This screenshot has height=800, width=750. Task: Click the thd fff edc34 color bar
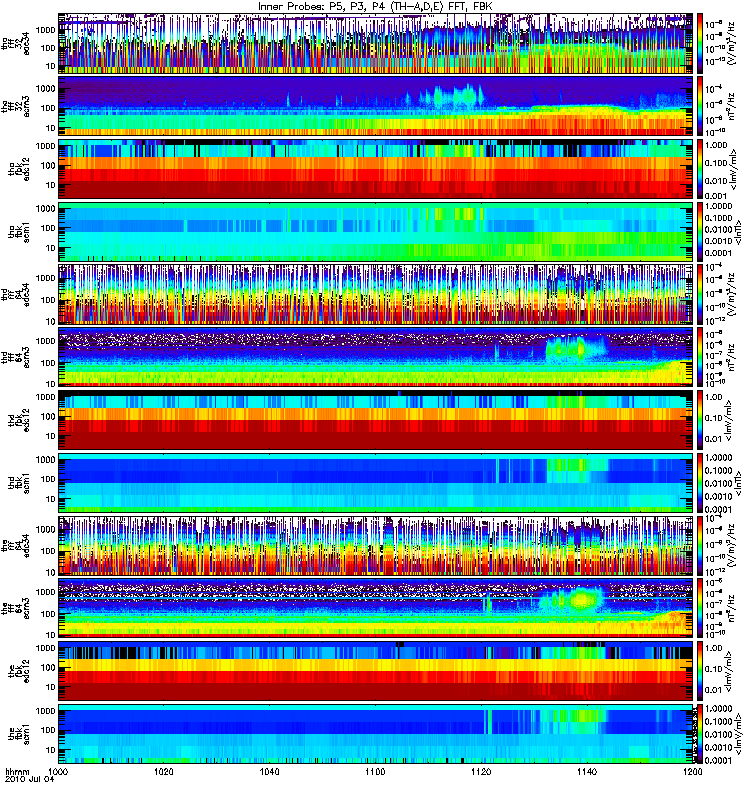(700, 295)
